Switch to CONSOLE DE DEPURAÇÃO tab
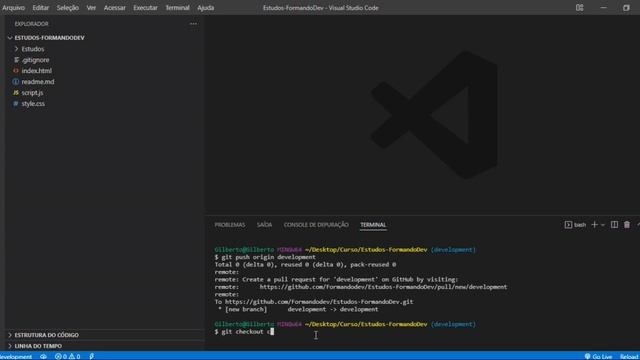Viewport: 640px width, 360px height. pos(316,225)
